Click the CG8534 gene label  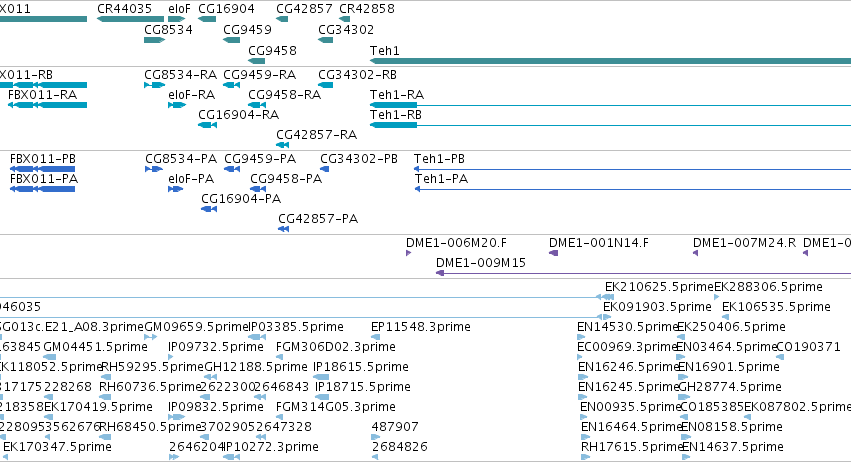tap(168, 29)
